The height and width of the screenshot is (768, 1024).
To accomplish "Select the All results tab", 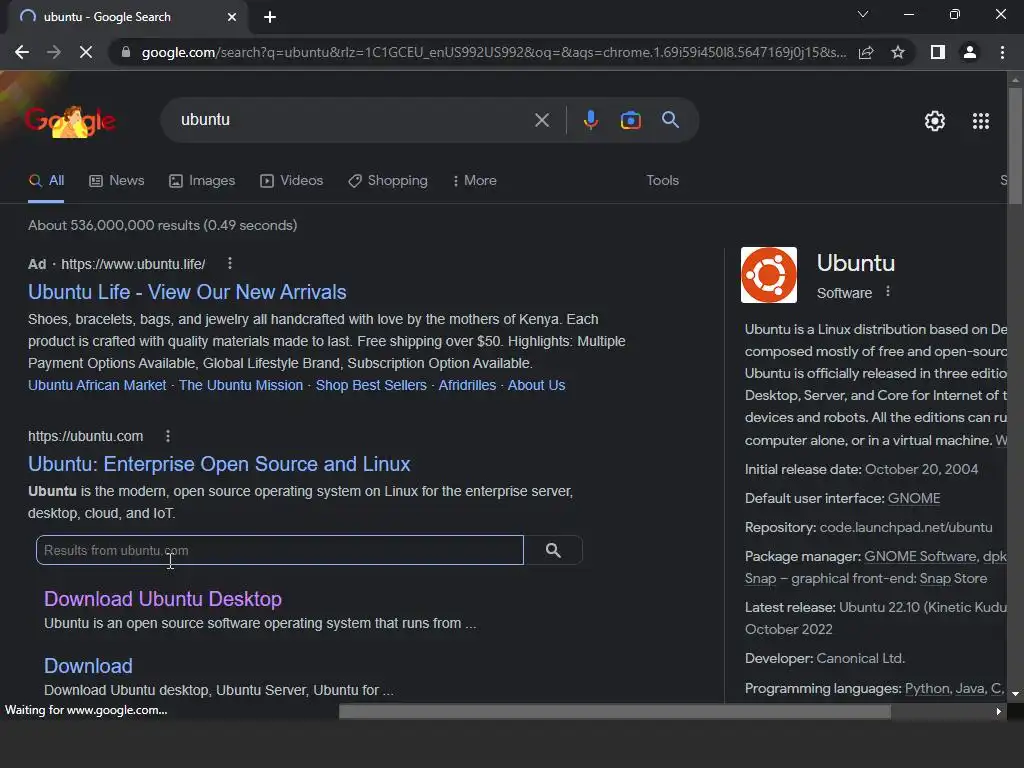I will (46, 180).
